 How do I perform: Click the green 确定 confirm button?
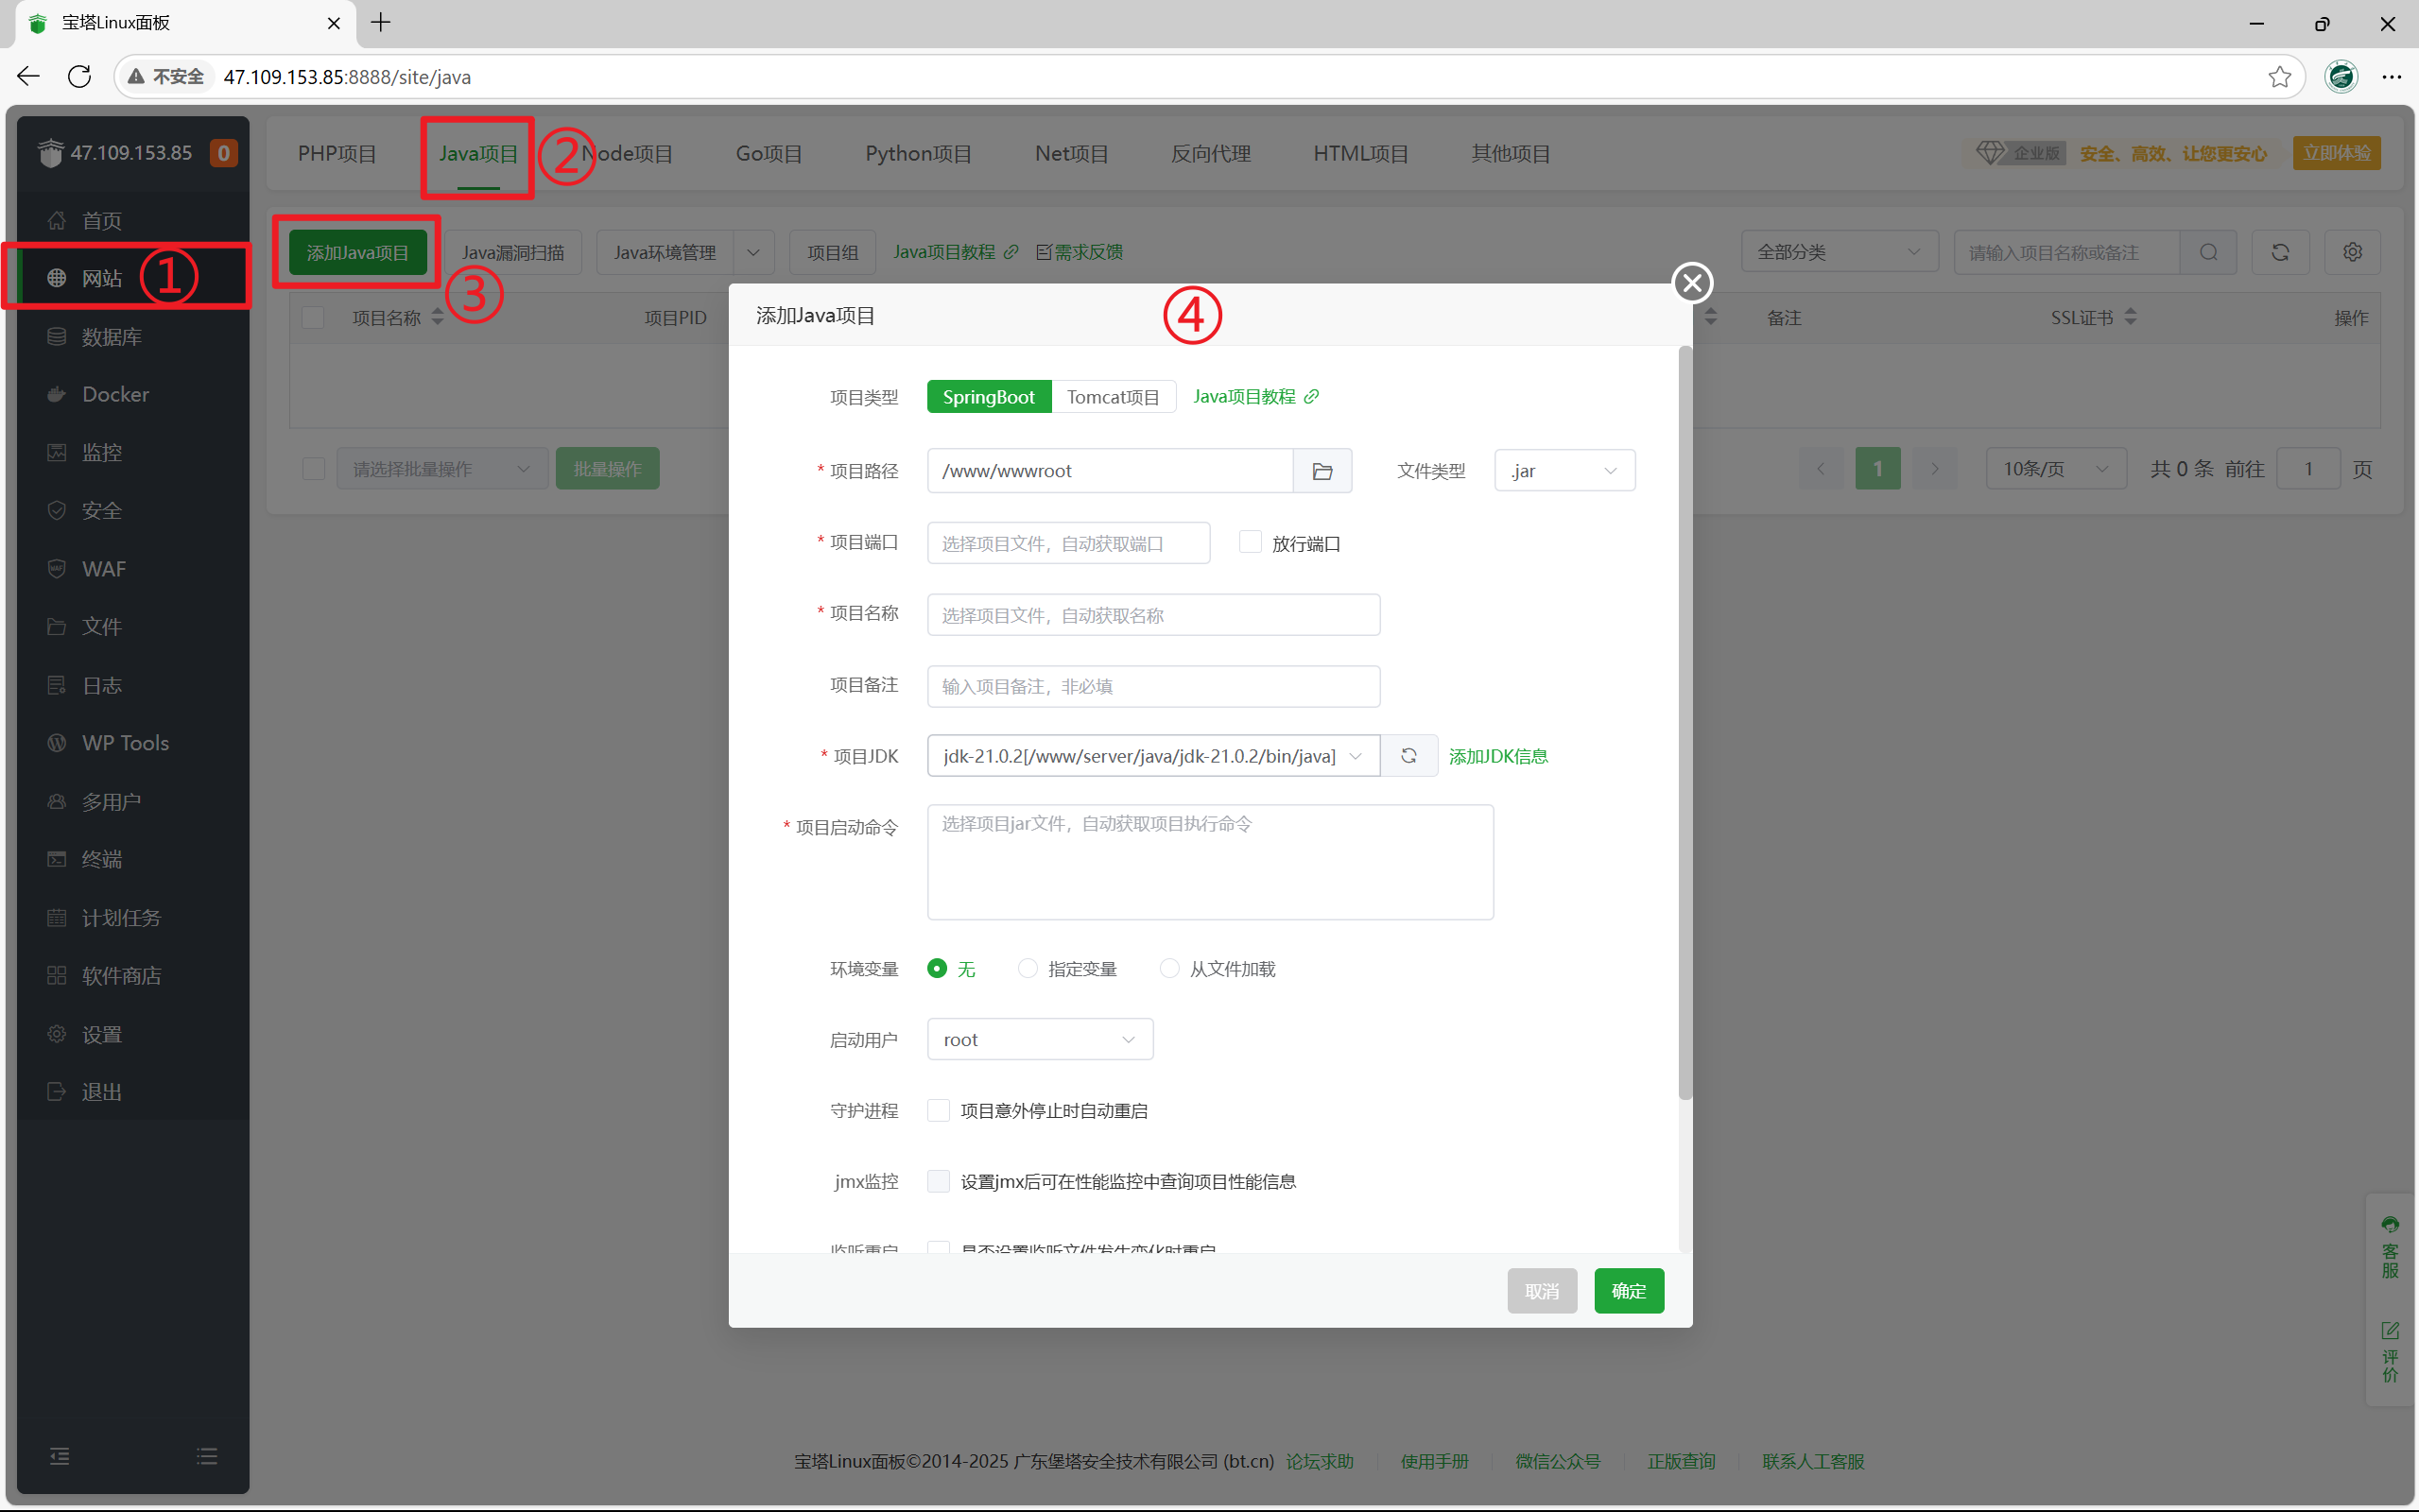point(1628,1291)
